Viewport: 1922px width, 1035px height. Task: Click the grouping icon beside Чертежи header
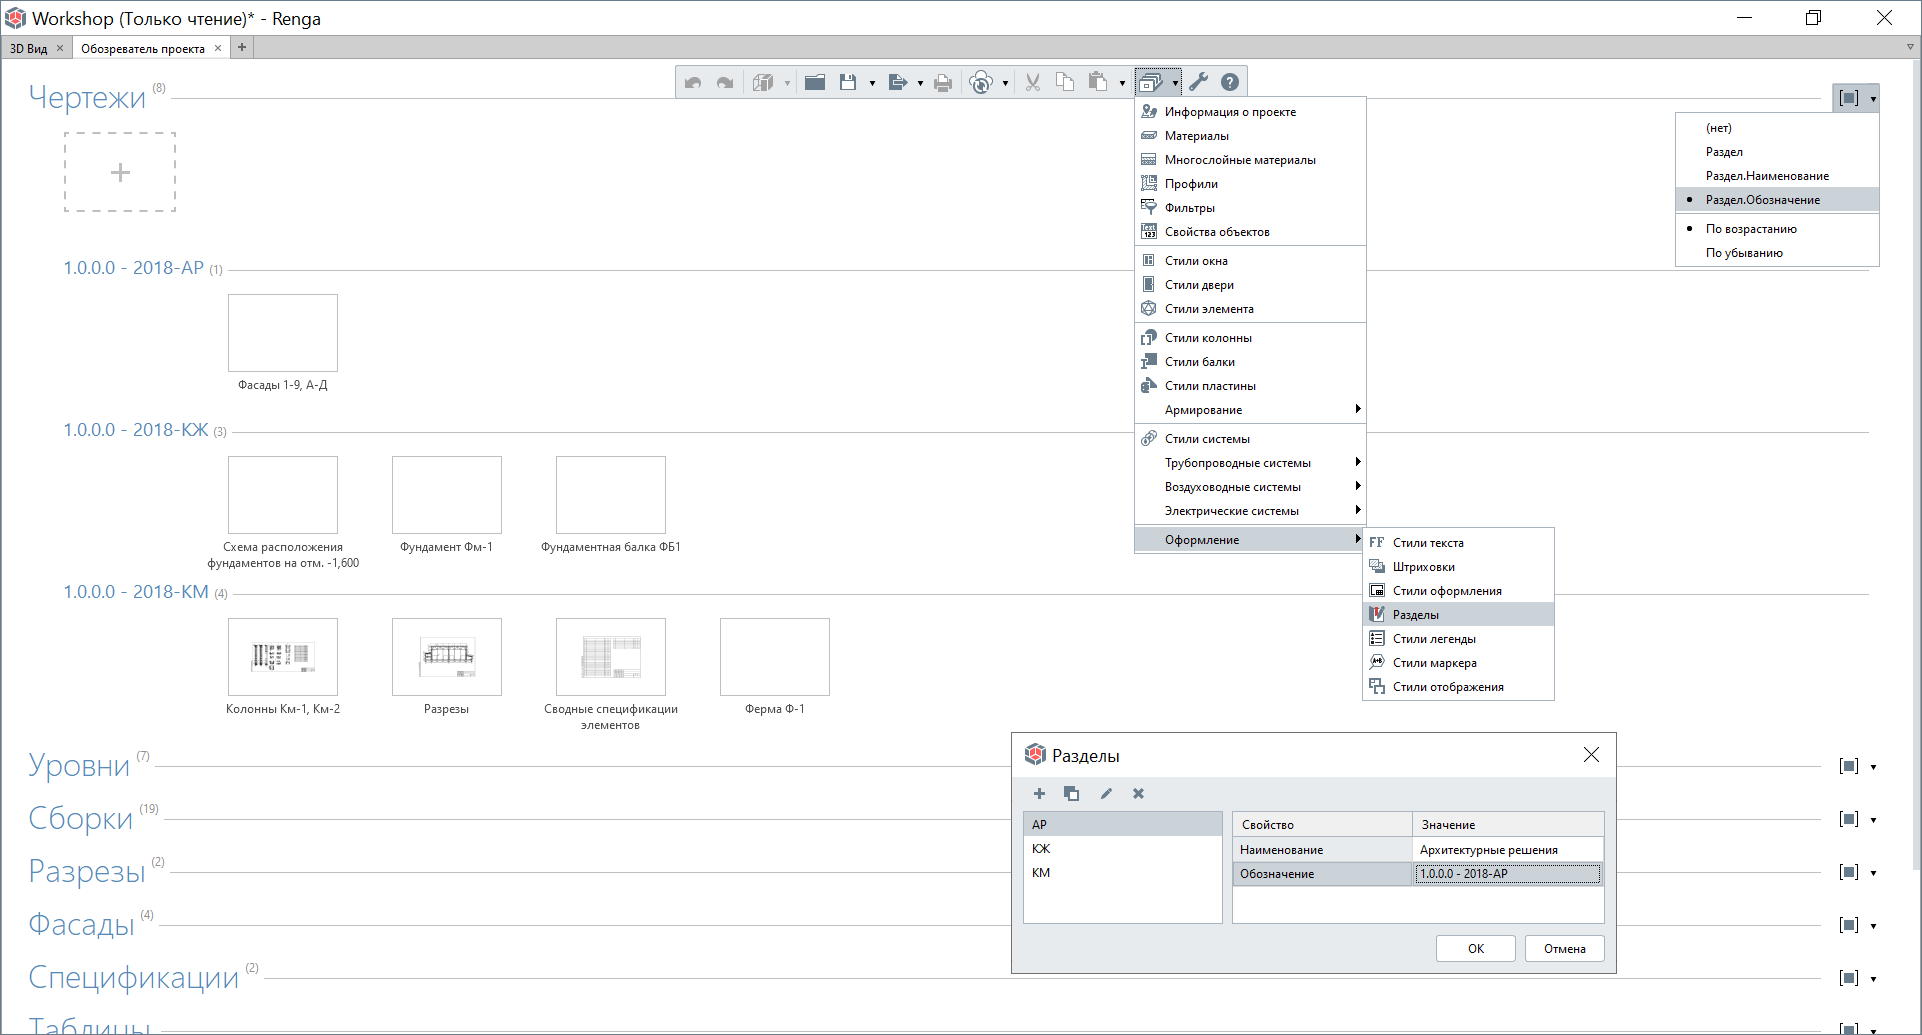pyautogui.click(x=1849, y=98)
